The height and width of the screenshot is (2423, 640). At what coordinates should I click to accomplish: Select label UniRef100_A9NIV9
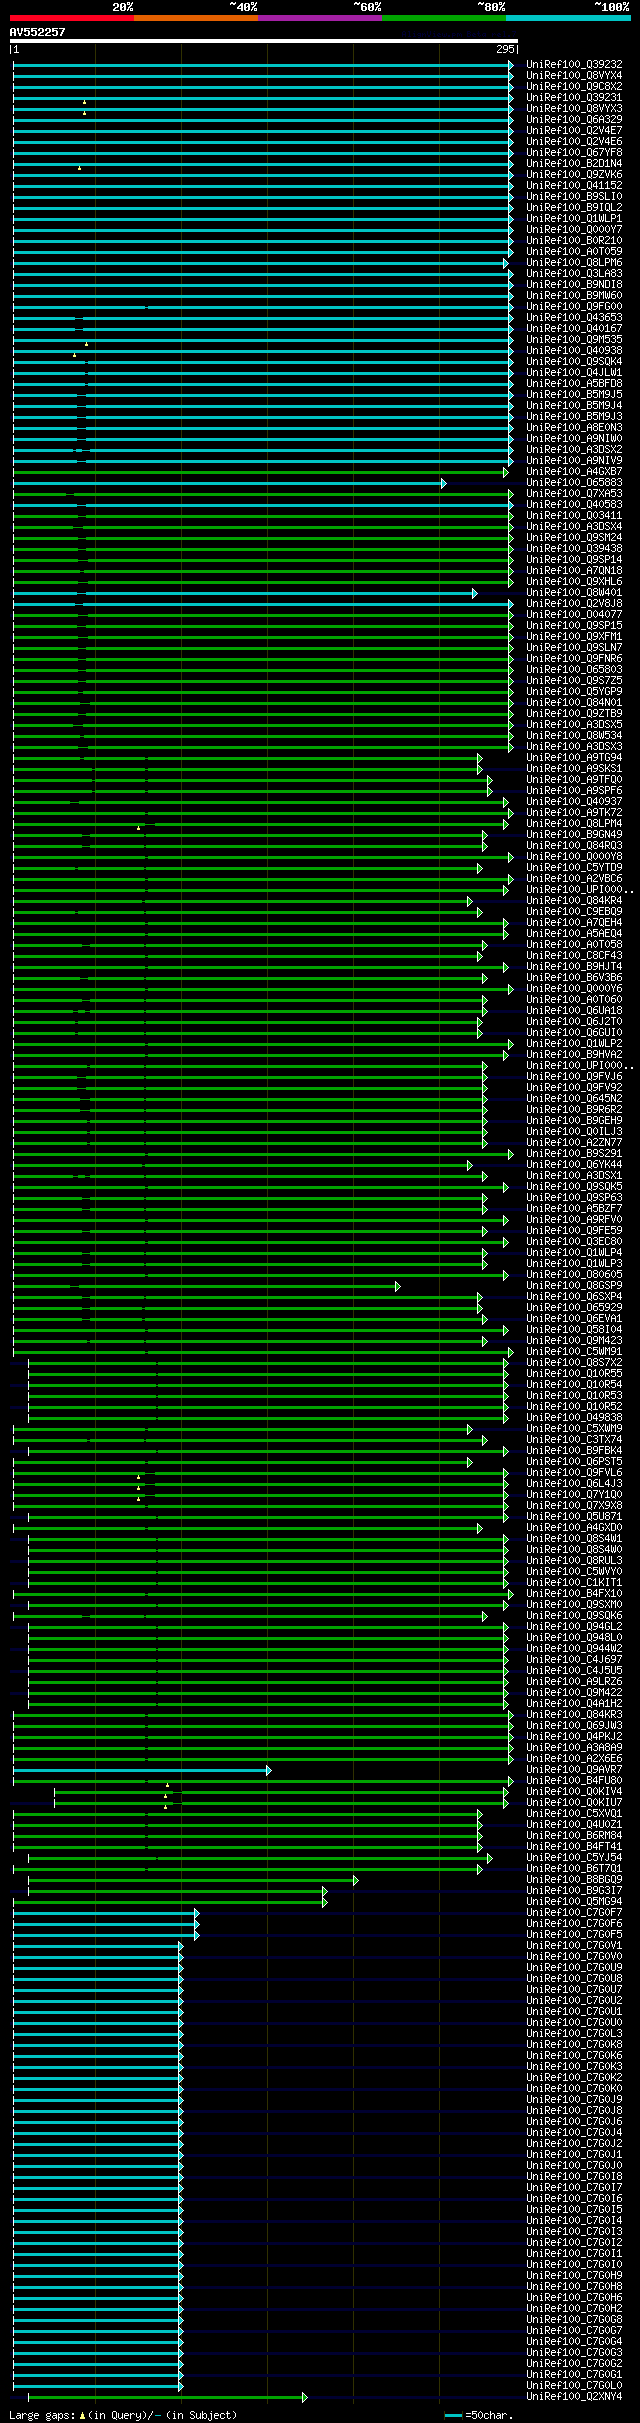pyautogui.click(x=574, y=461)
